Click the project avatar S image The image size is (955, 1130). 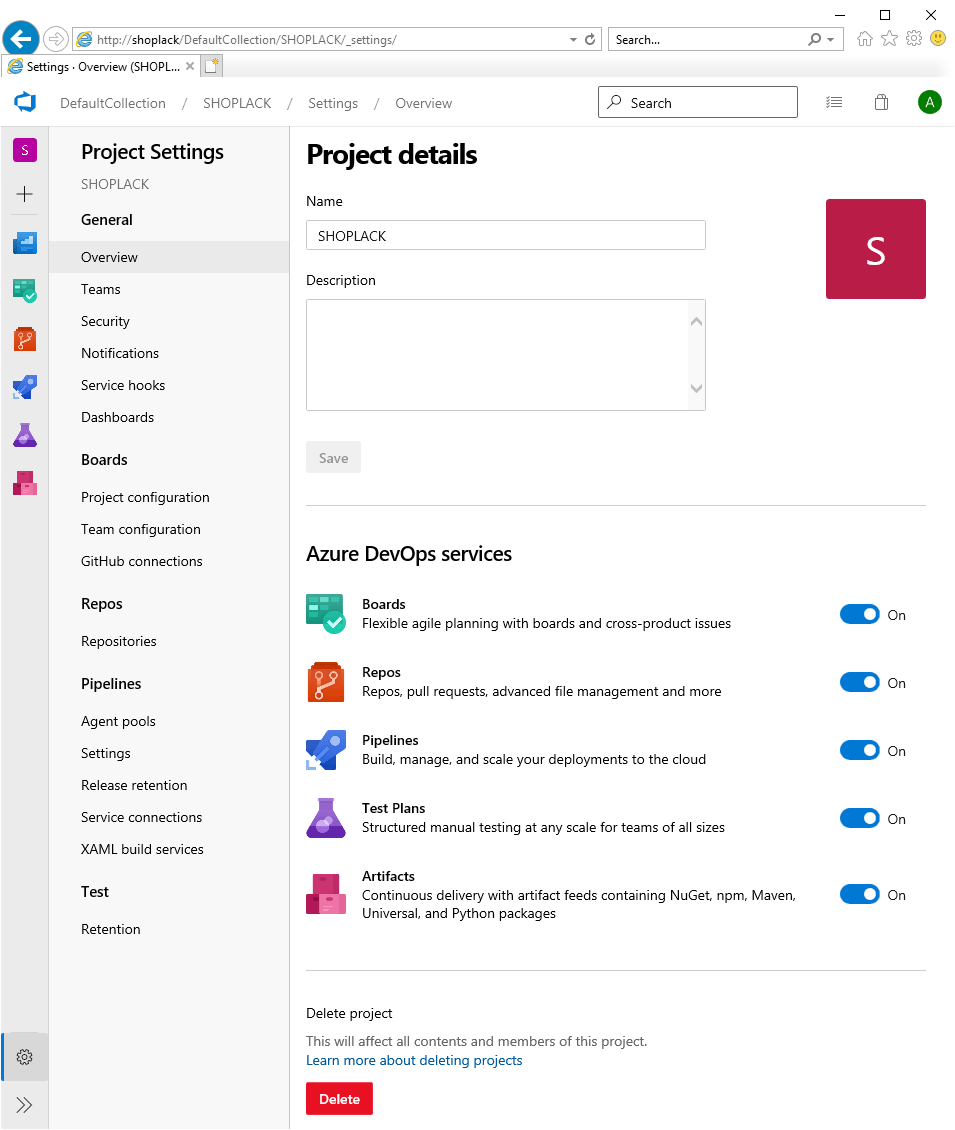(x=876, y=249)
